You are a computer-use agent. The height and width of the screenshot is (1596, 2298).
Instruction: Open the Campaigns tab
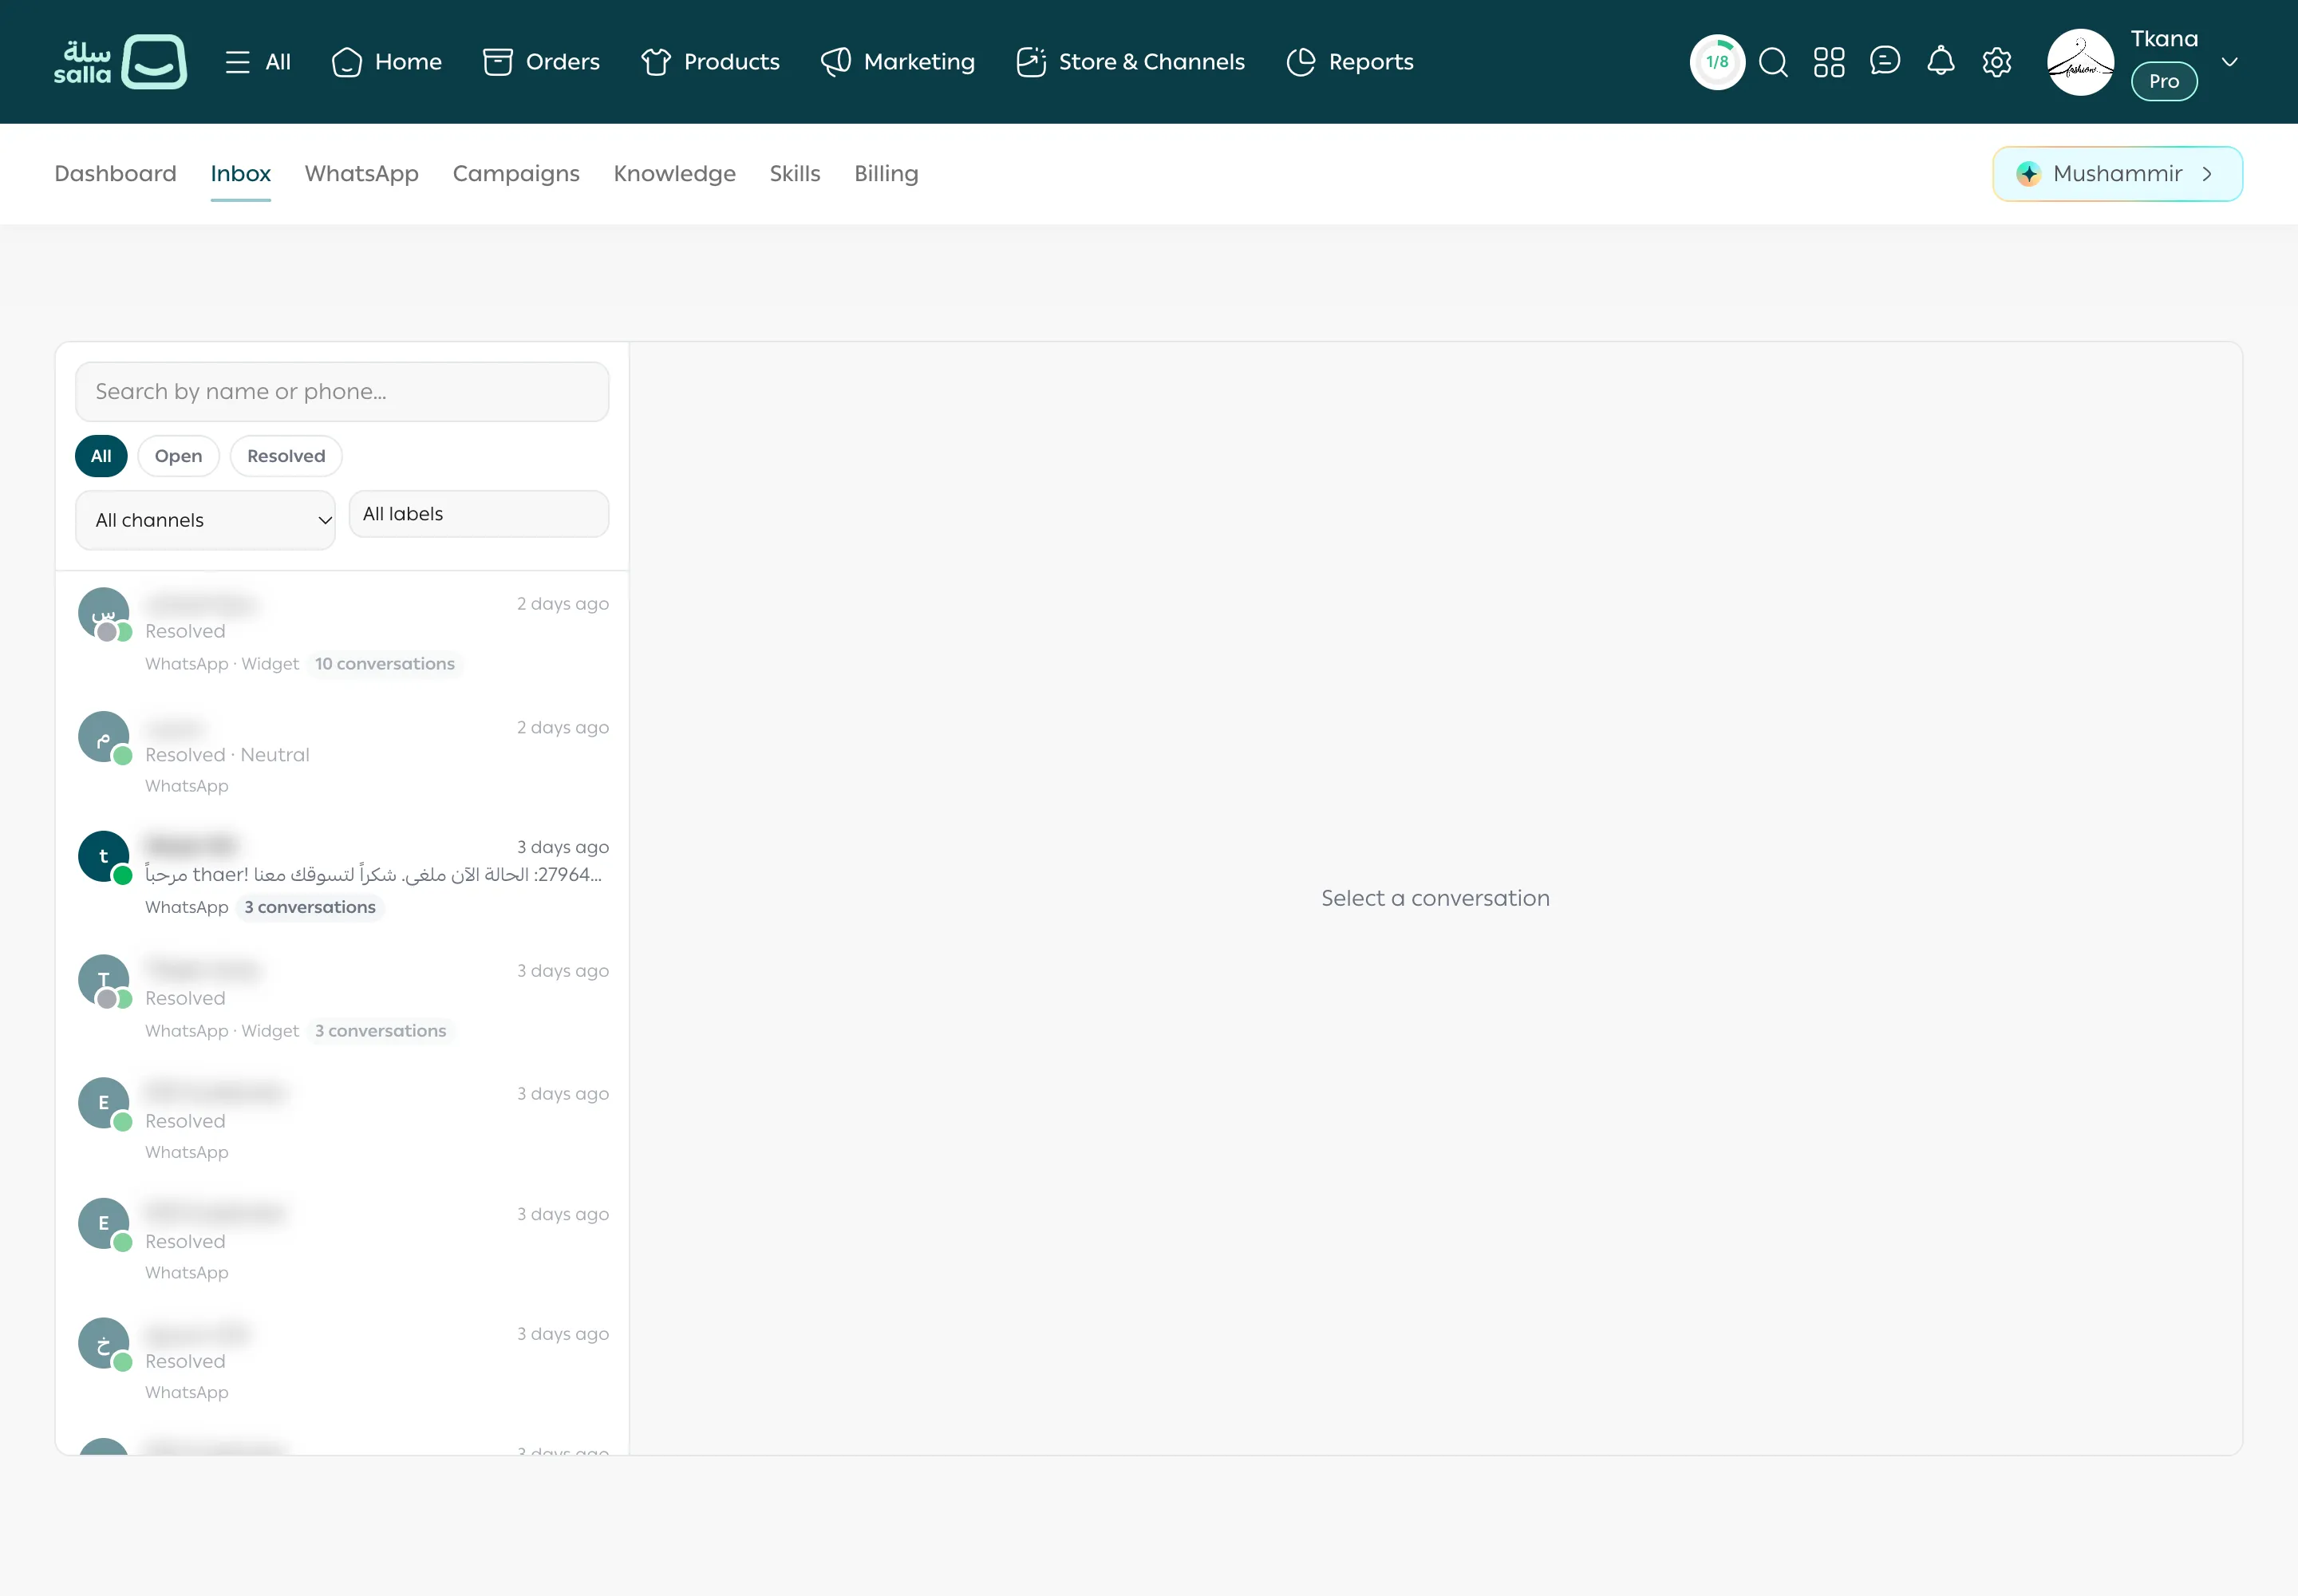516,173
